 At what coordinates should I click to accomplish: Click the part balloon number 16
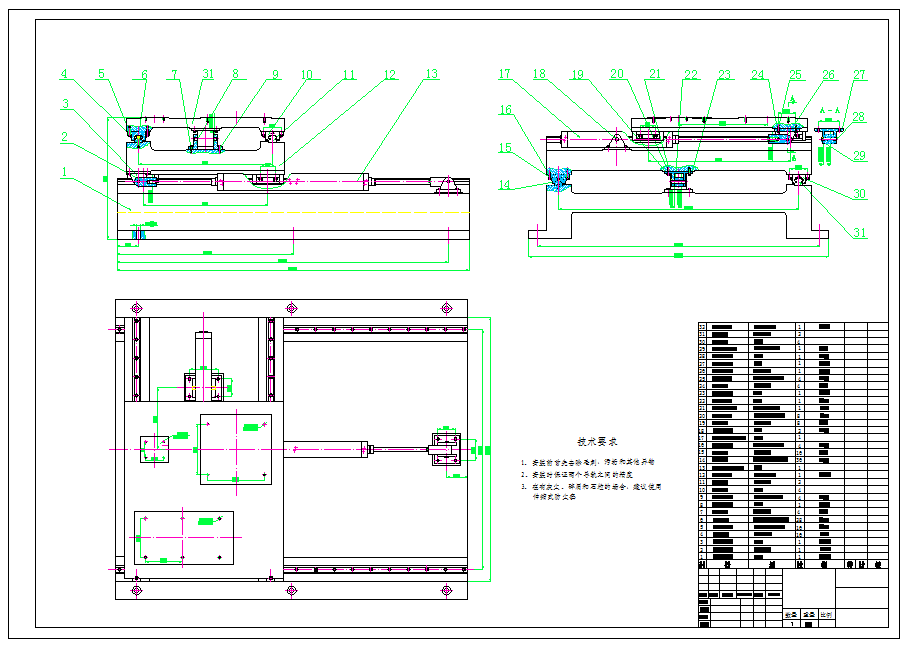coord(506,110)
